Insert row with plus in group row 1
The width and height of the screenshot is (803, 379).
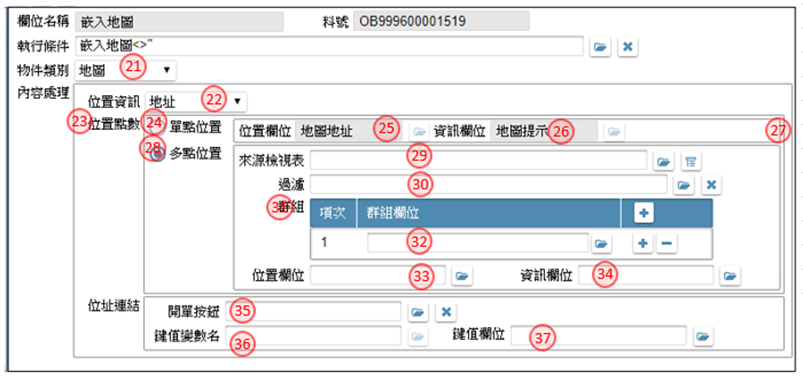pos(642,244)
